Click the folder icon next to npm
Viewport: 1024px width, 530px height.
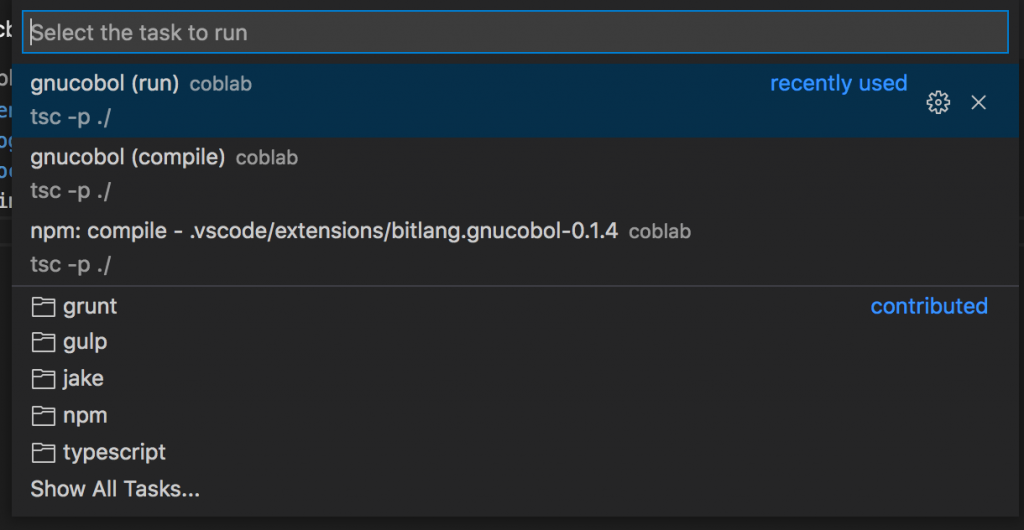coord(43,416)
